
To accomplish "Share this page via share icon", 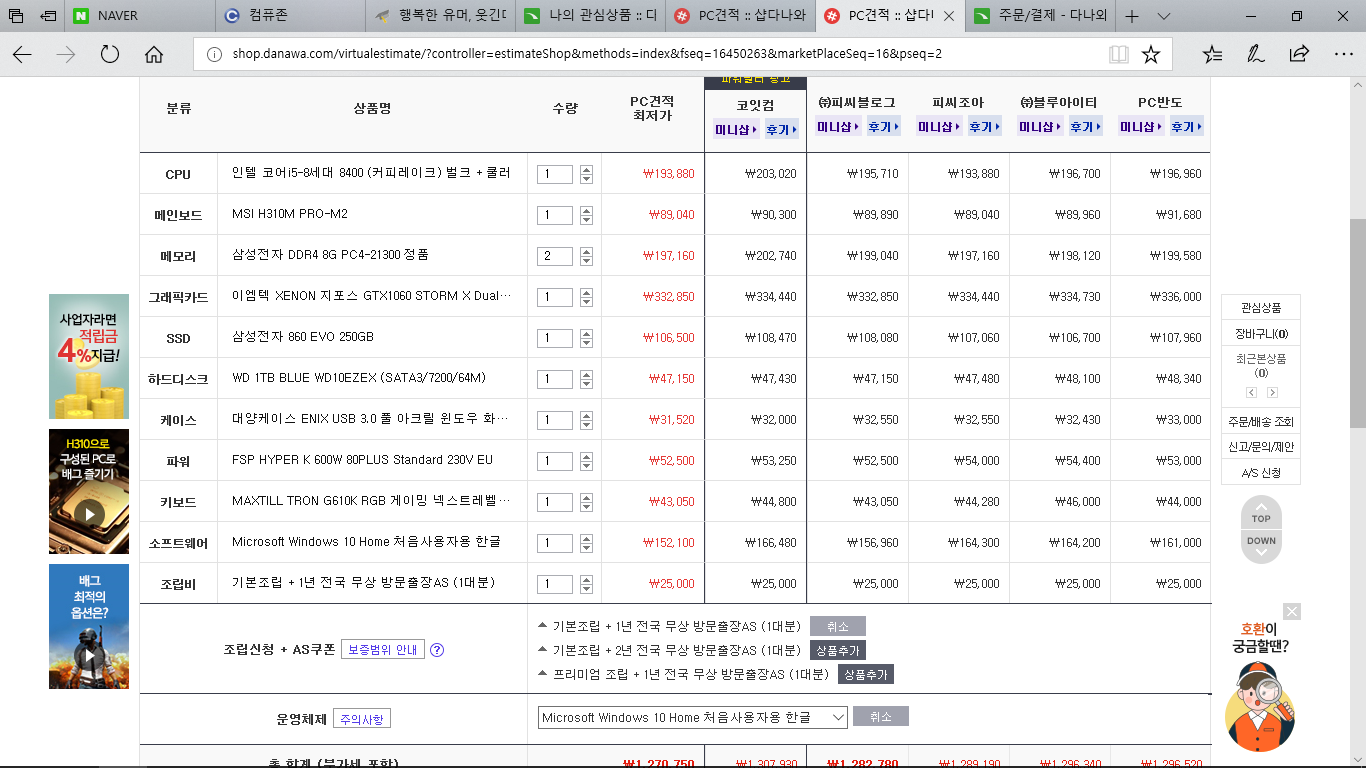I will [1299, 54].
